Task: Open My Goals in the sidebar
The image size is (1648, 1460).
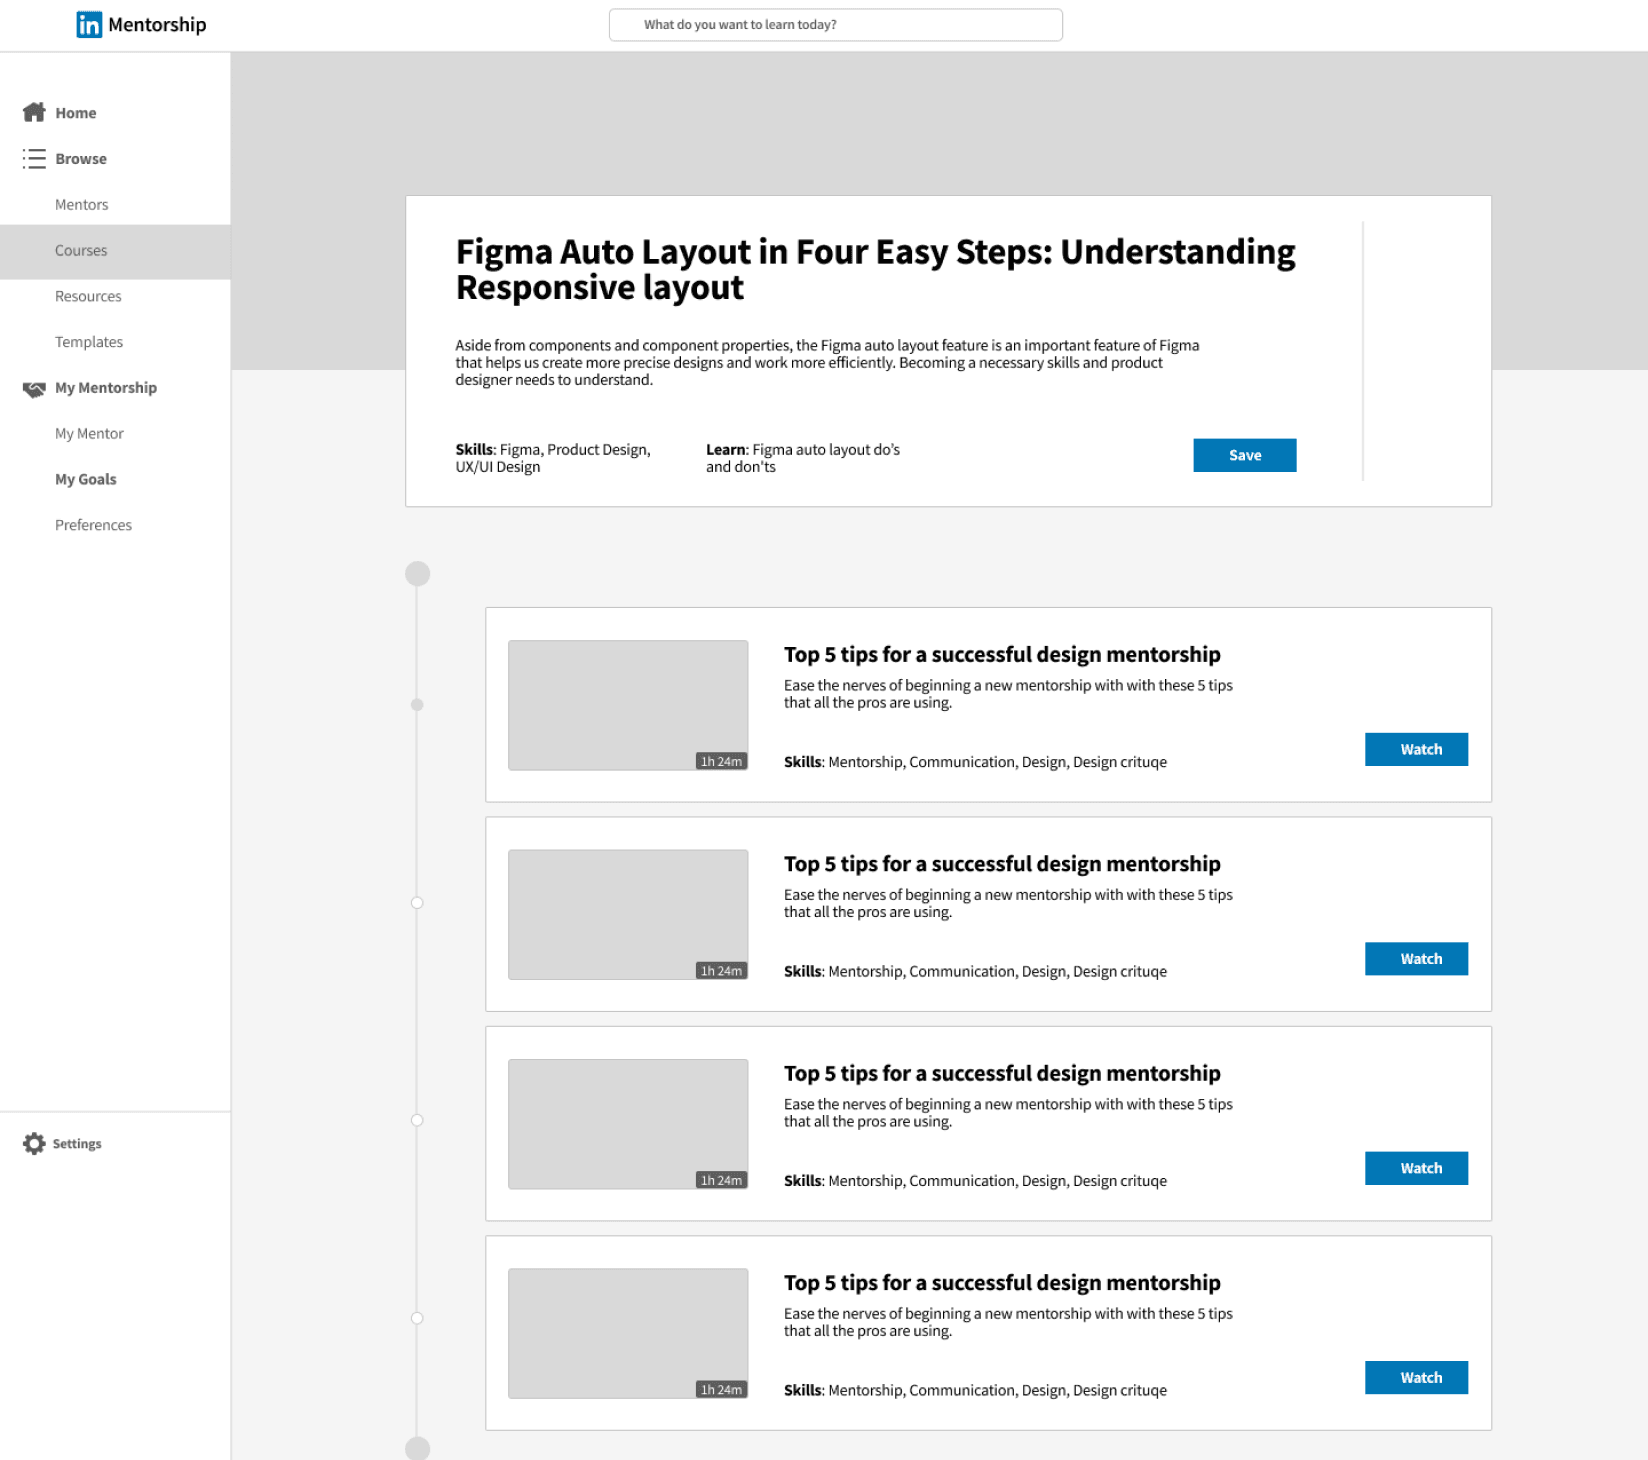Action: click(86, 480)
